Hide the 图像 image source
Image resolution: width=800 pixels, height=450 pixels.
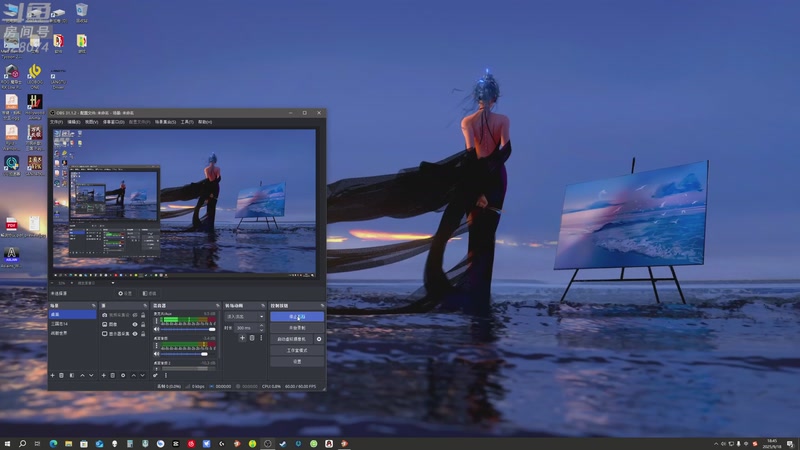(x=135, y=324)
